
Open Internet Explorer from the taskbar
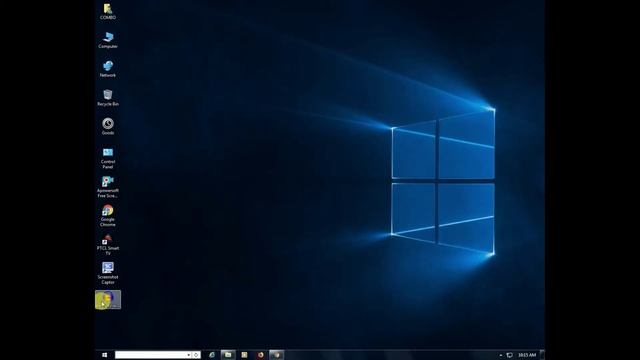click(212, 355)
